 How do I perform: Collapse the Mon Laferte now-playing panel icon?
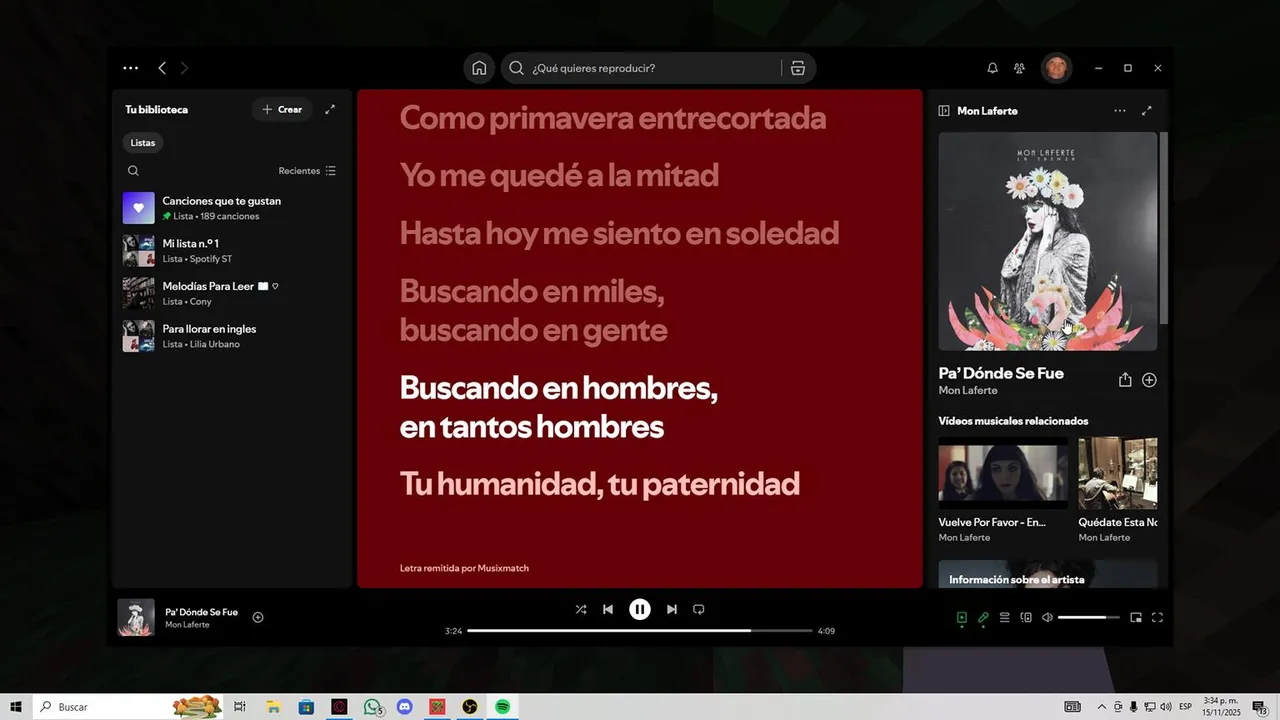pos(944,111)
